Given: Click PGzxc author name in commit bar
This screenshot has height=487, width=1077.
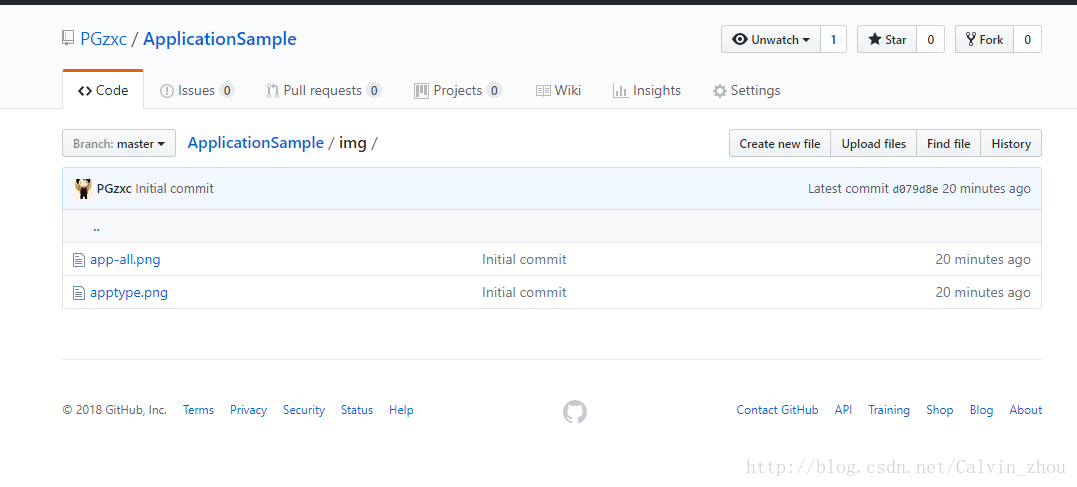Looking at the screenshot, I should coord(114,188).
